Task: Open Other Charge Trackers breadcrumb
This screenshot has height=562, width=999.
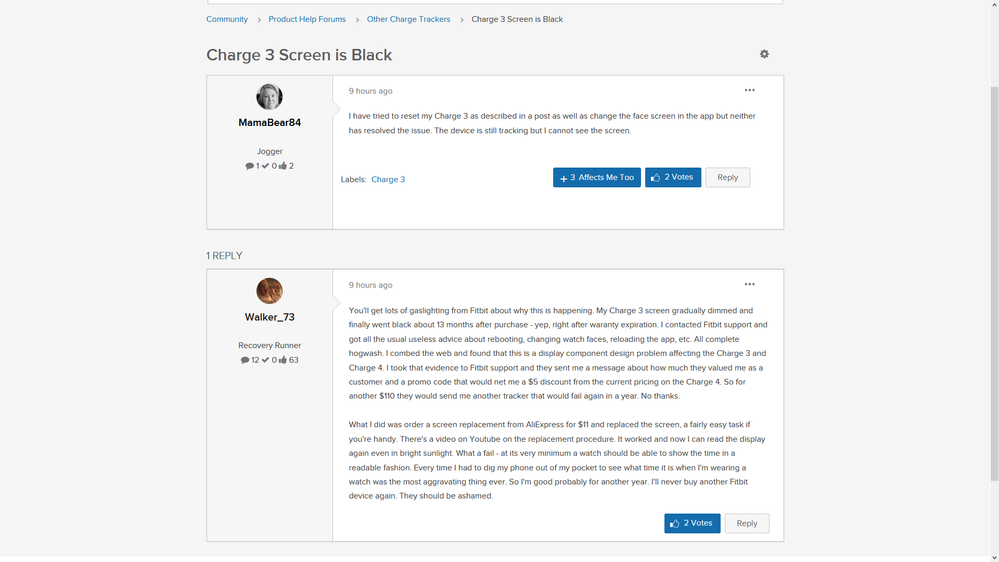Action: tap(408, 19)
